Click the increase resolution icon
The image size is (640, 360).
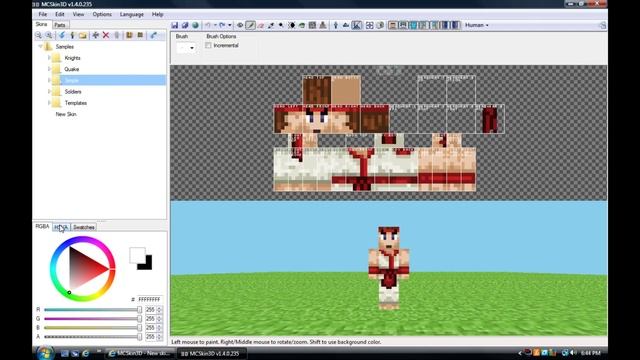pos(129,36)
